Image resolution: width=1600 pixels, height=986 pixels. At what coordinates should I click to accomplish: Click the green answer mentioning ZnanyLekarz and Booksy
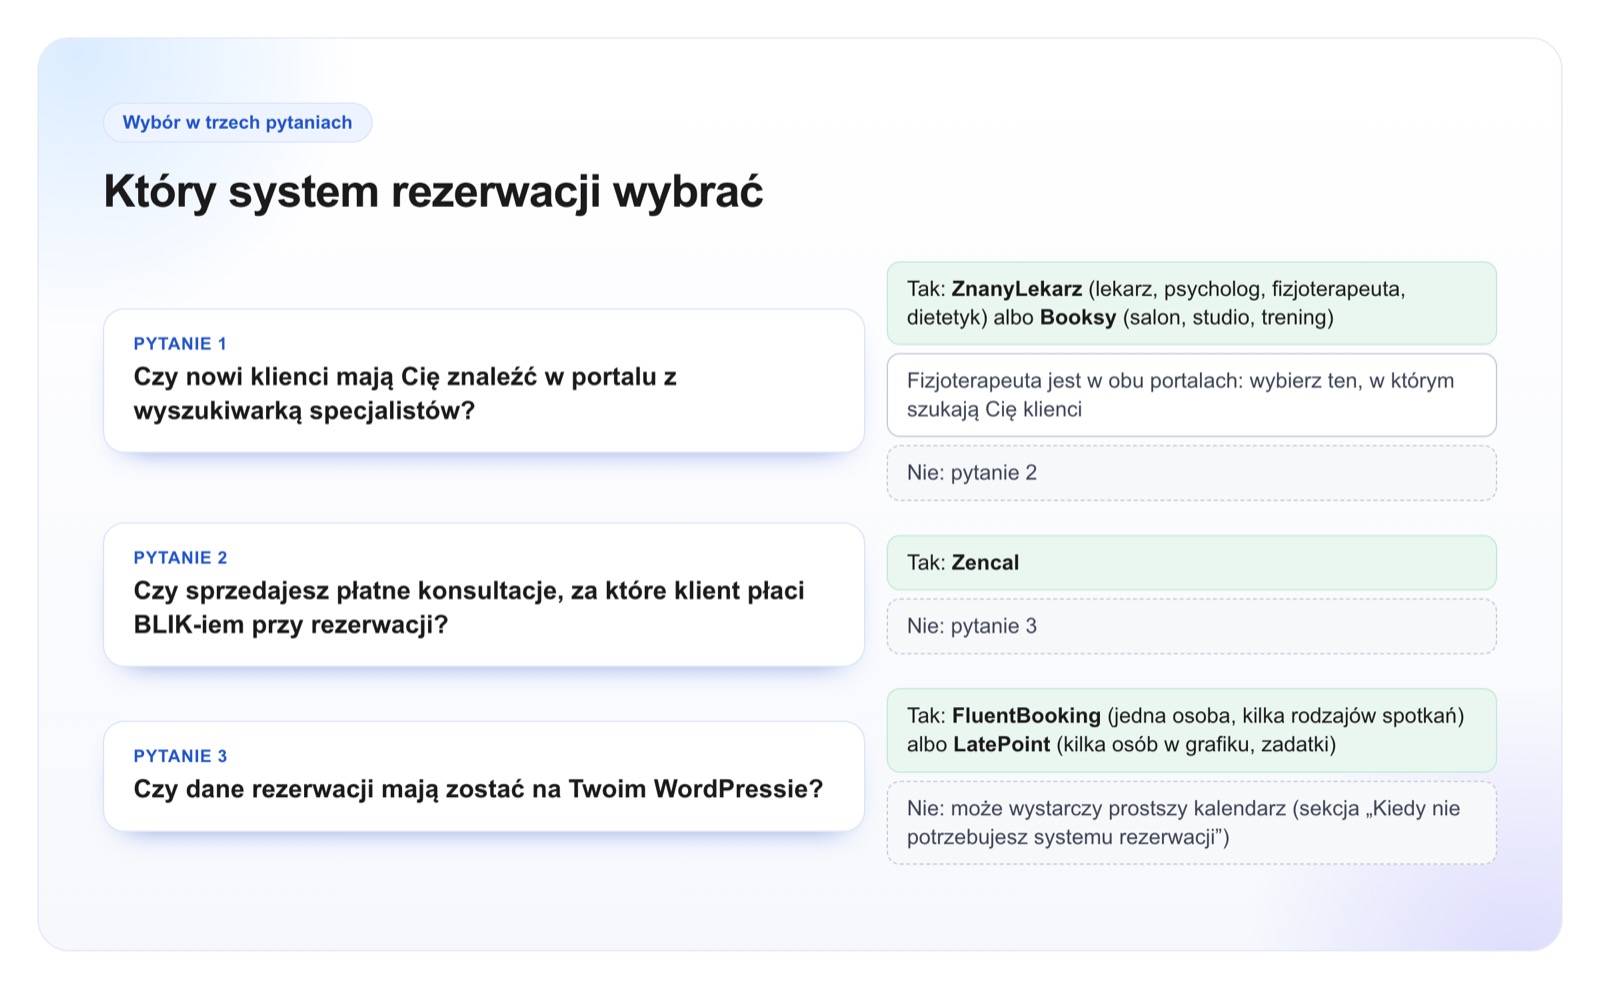click(x=1191, y=303)
